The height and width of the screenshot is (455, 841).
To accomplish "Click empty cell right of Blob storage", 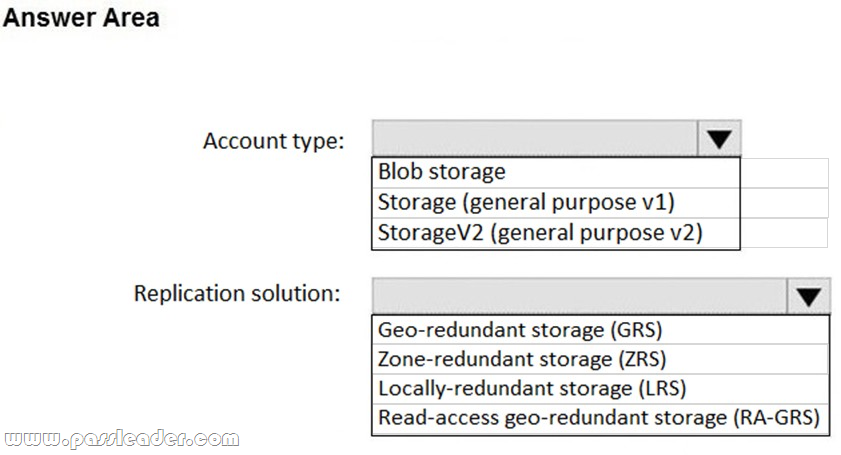I will (784, 172).
